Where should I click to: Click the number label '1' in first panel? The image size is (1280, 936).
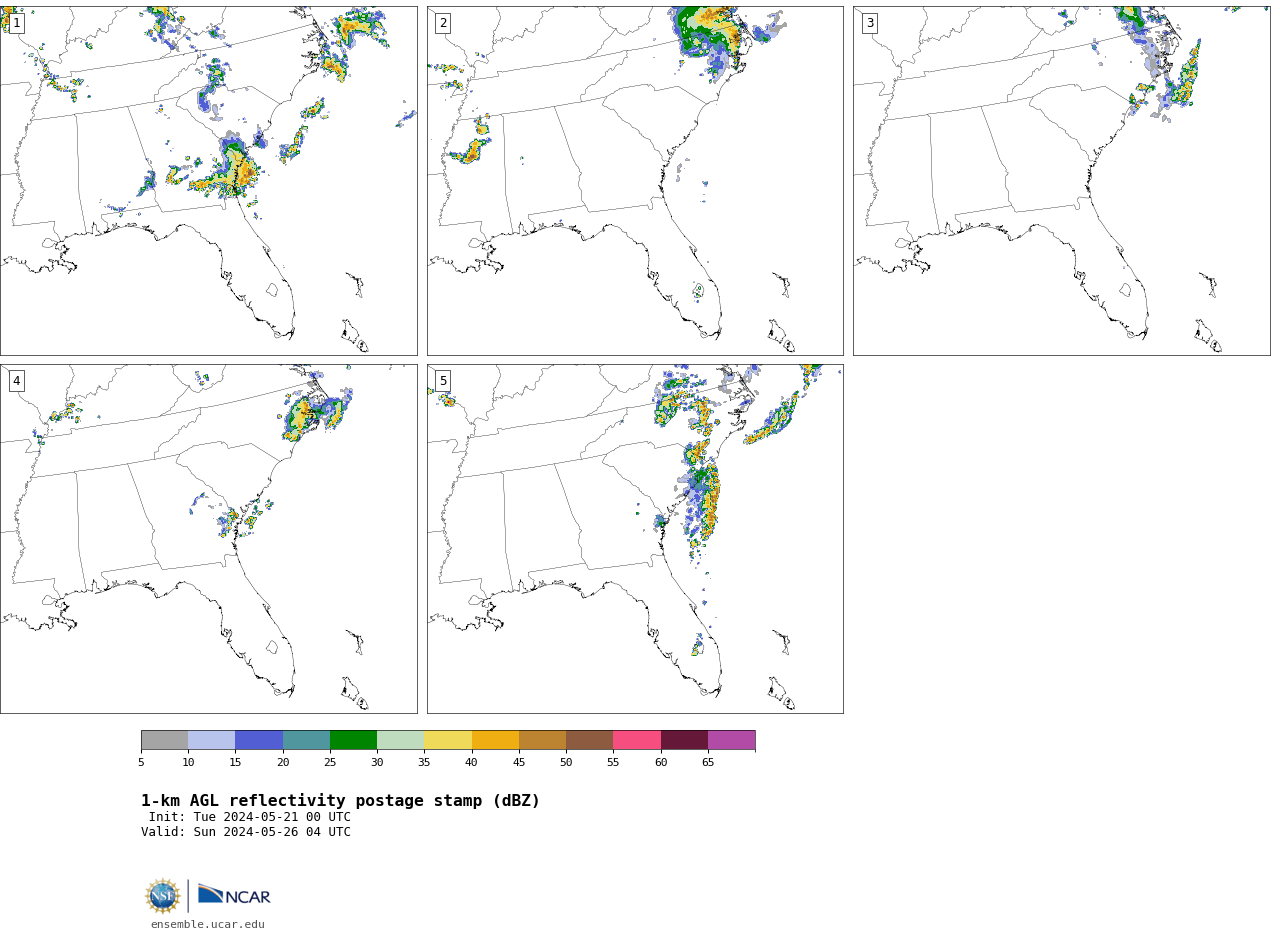16,23
